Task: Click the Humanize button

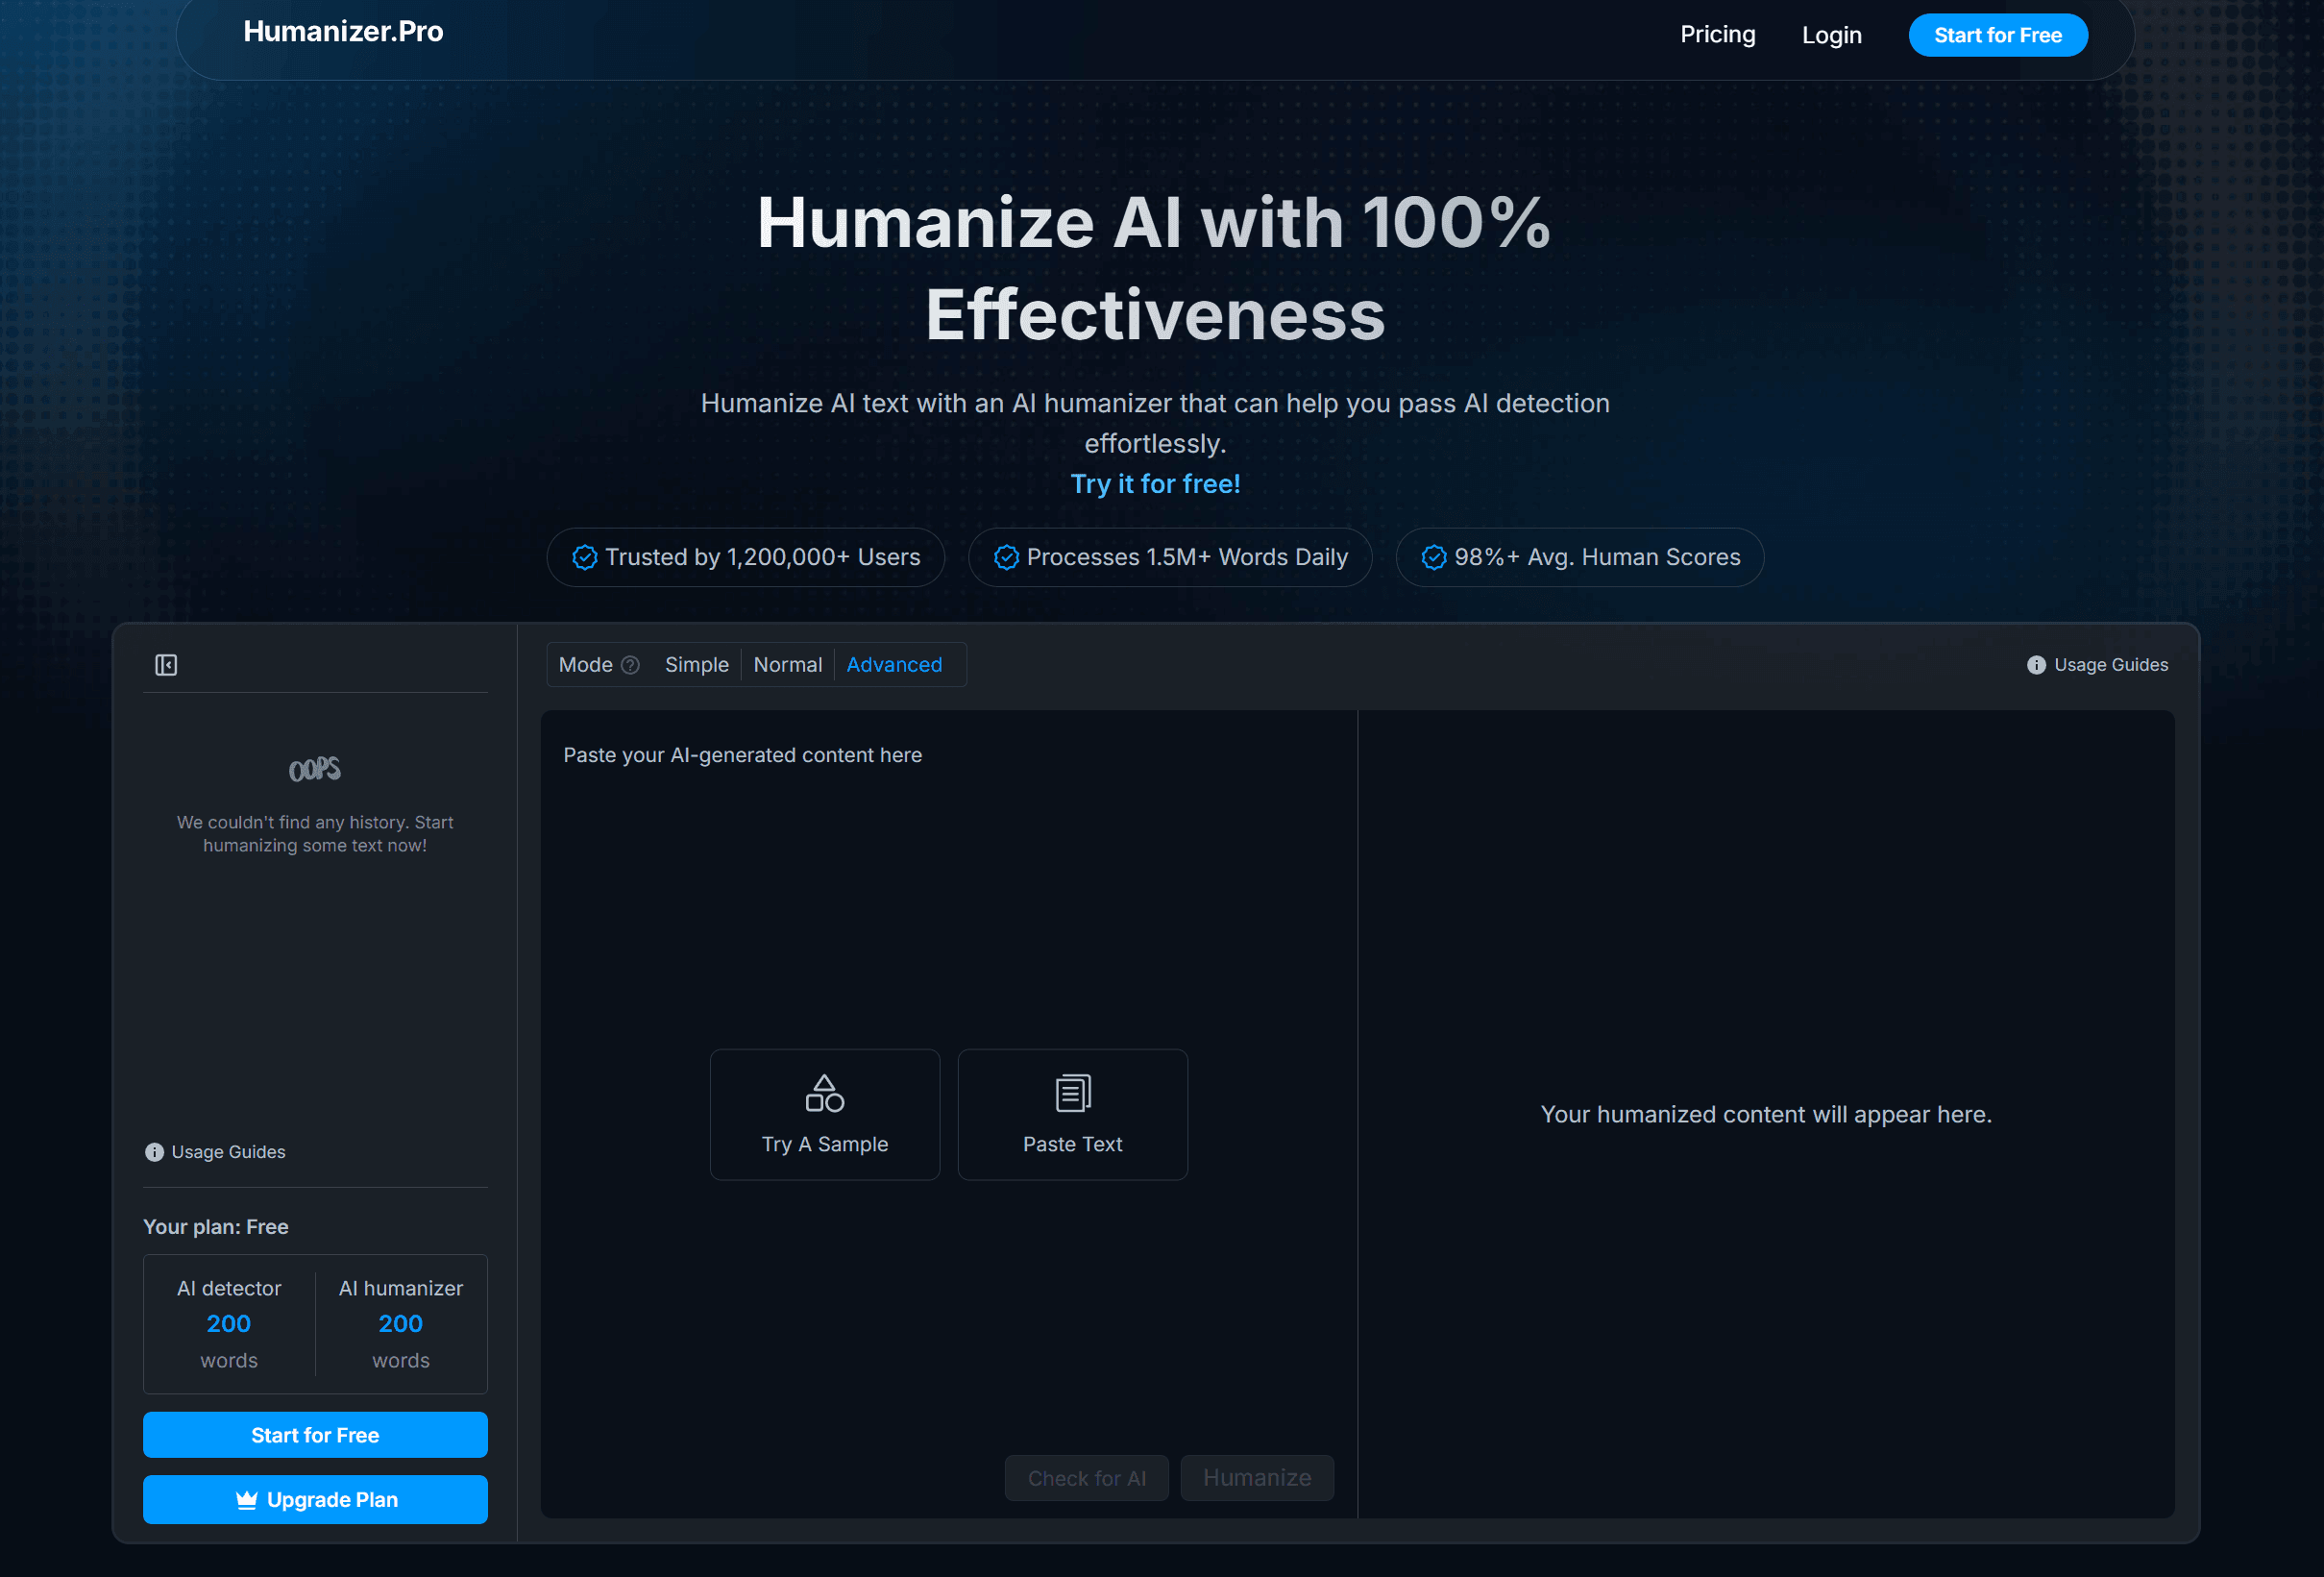Action: [x=1257, y=1478]
